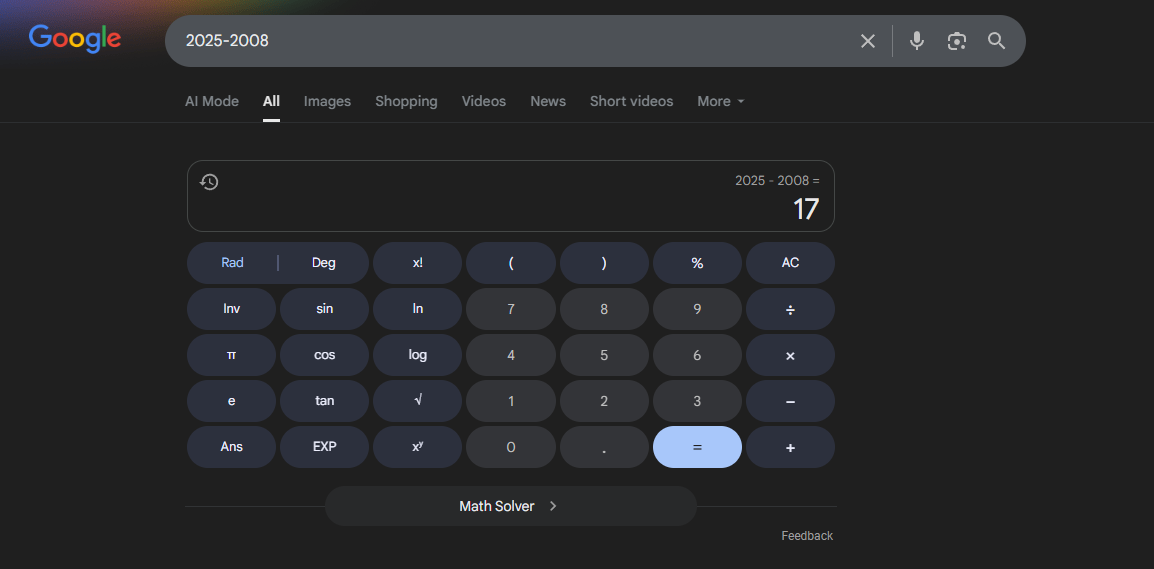Image resolution: width=1154 pixels, height=569 pixels.
Task: Toggle the Inv inverse functions key
Action: point(232,309)
